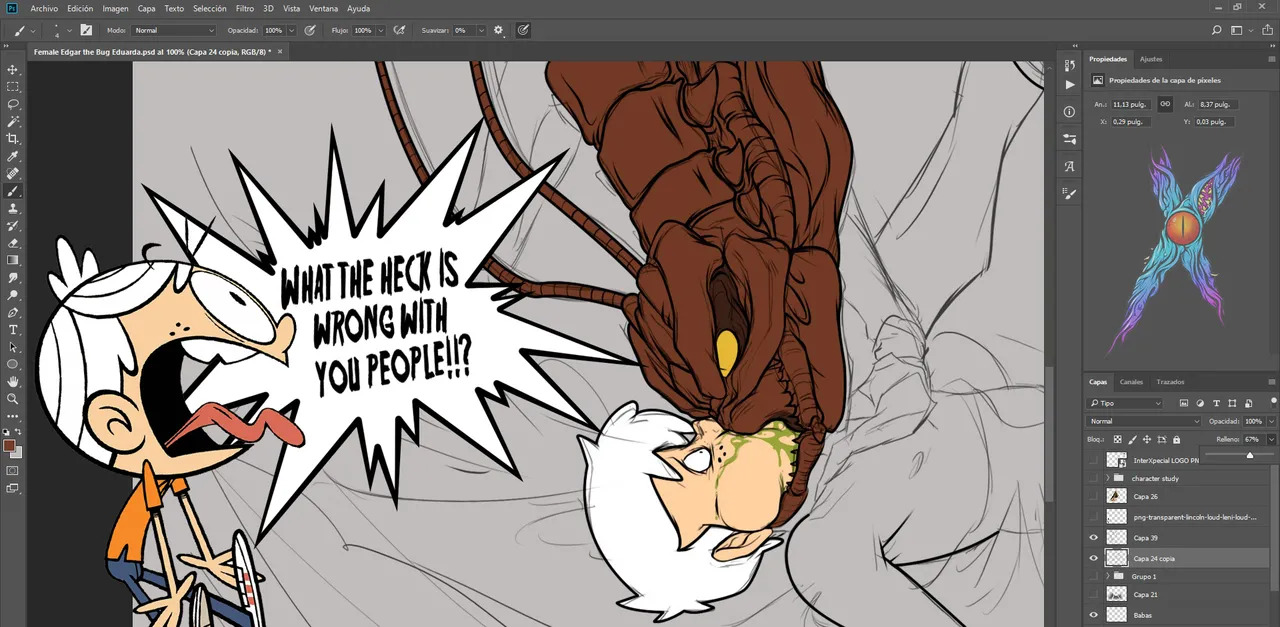This screenshot has width=1280, height=627.
Task: Expand the character study group
Action: coord(1107,478)
